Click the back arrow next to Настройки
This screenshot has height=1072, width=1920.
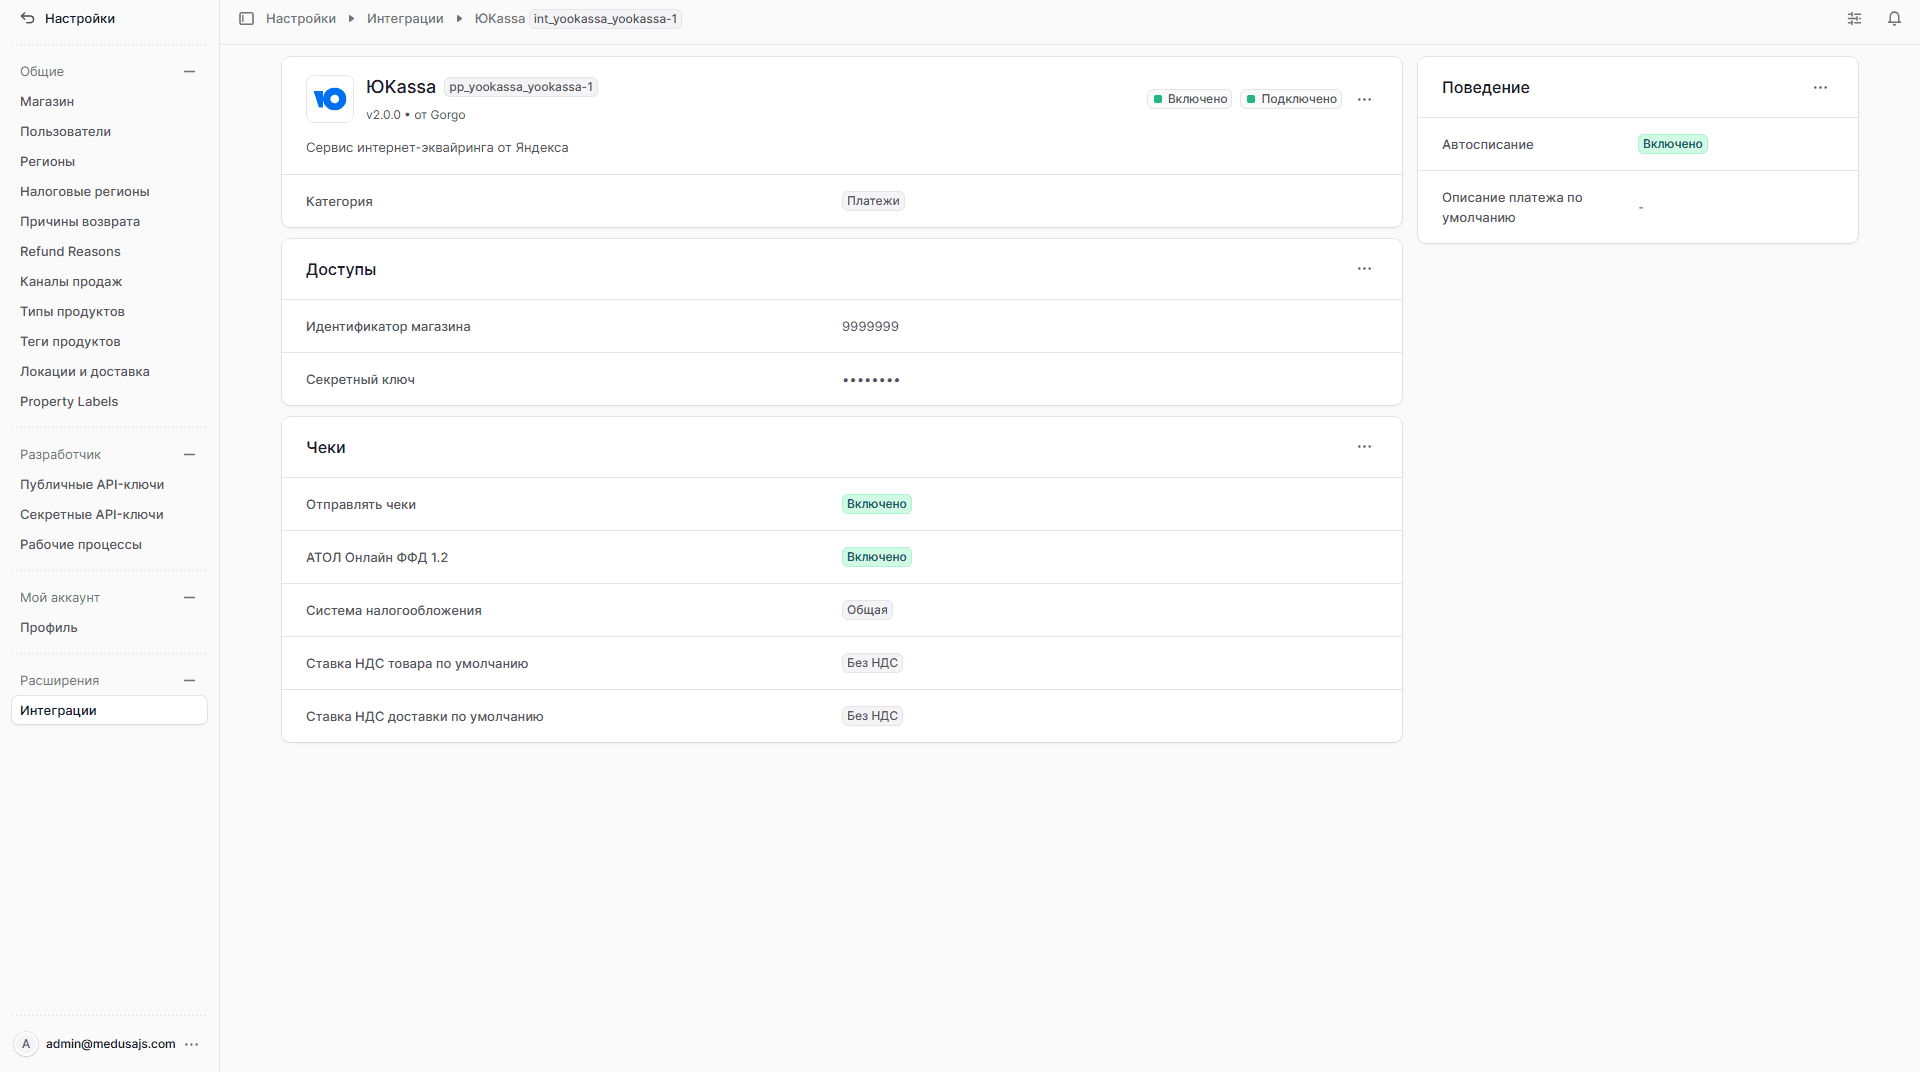[27, 18]
